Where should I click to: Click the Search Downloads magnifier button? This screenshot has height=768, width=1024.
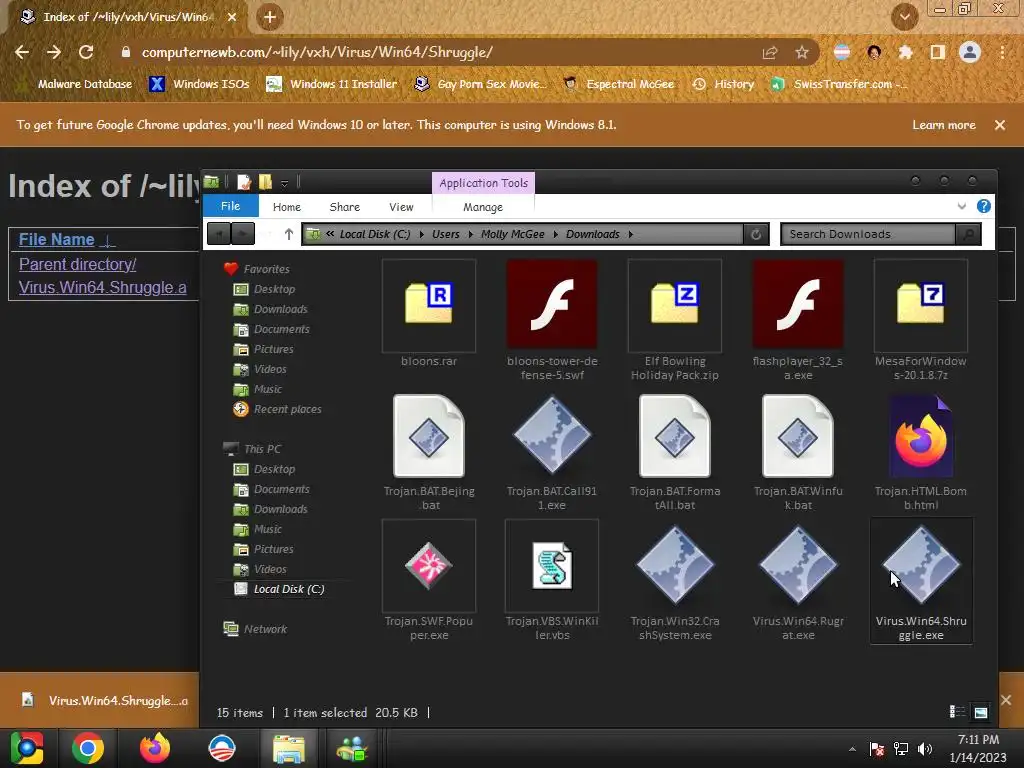[968, 234]
